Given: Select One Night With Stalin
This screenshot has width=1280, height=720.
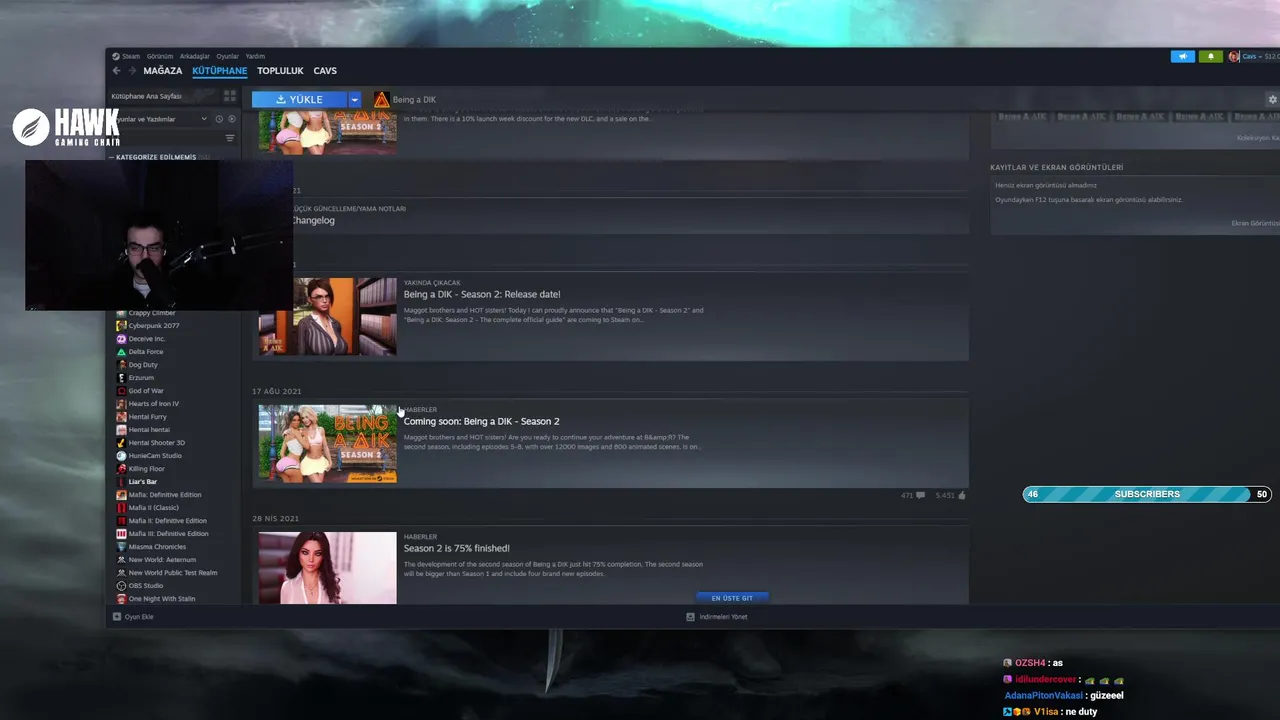Looking at the screenshot, I should tap(162, 599).
